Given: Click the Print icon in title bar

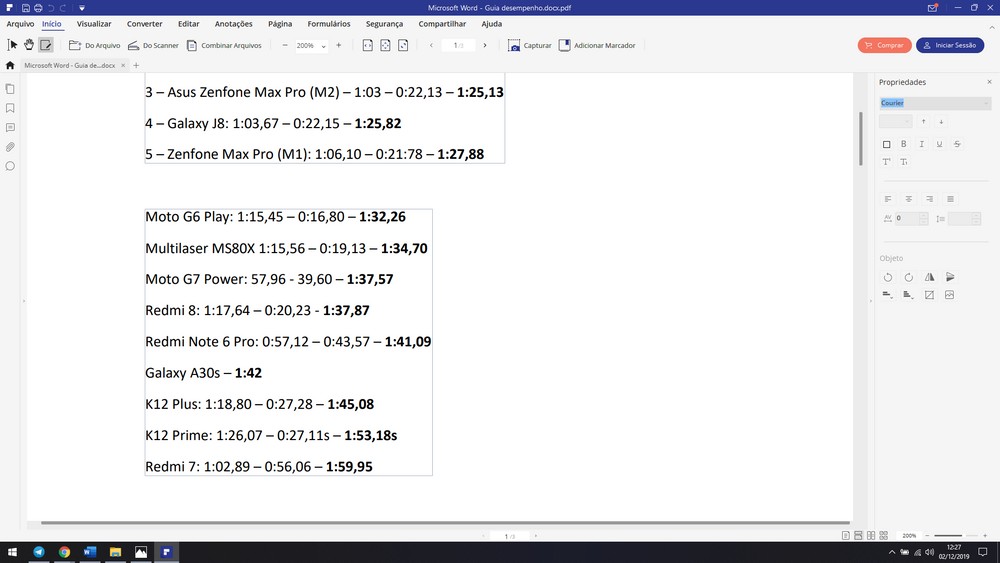Looking at the screenshot, I should pyautogui.click(x=38, y=8).
